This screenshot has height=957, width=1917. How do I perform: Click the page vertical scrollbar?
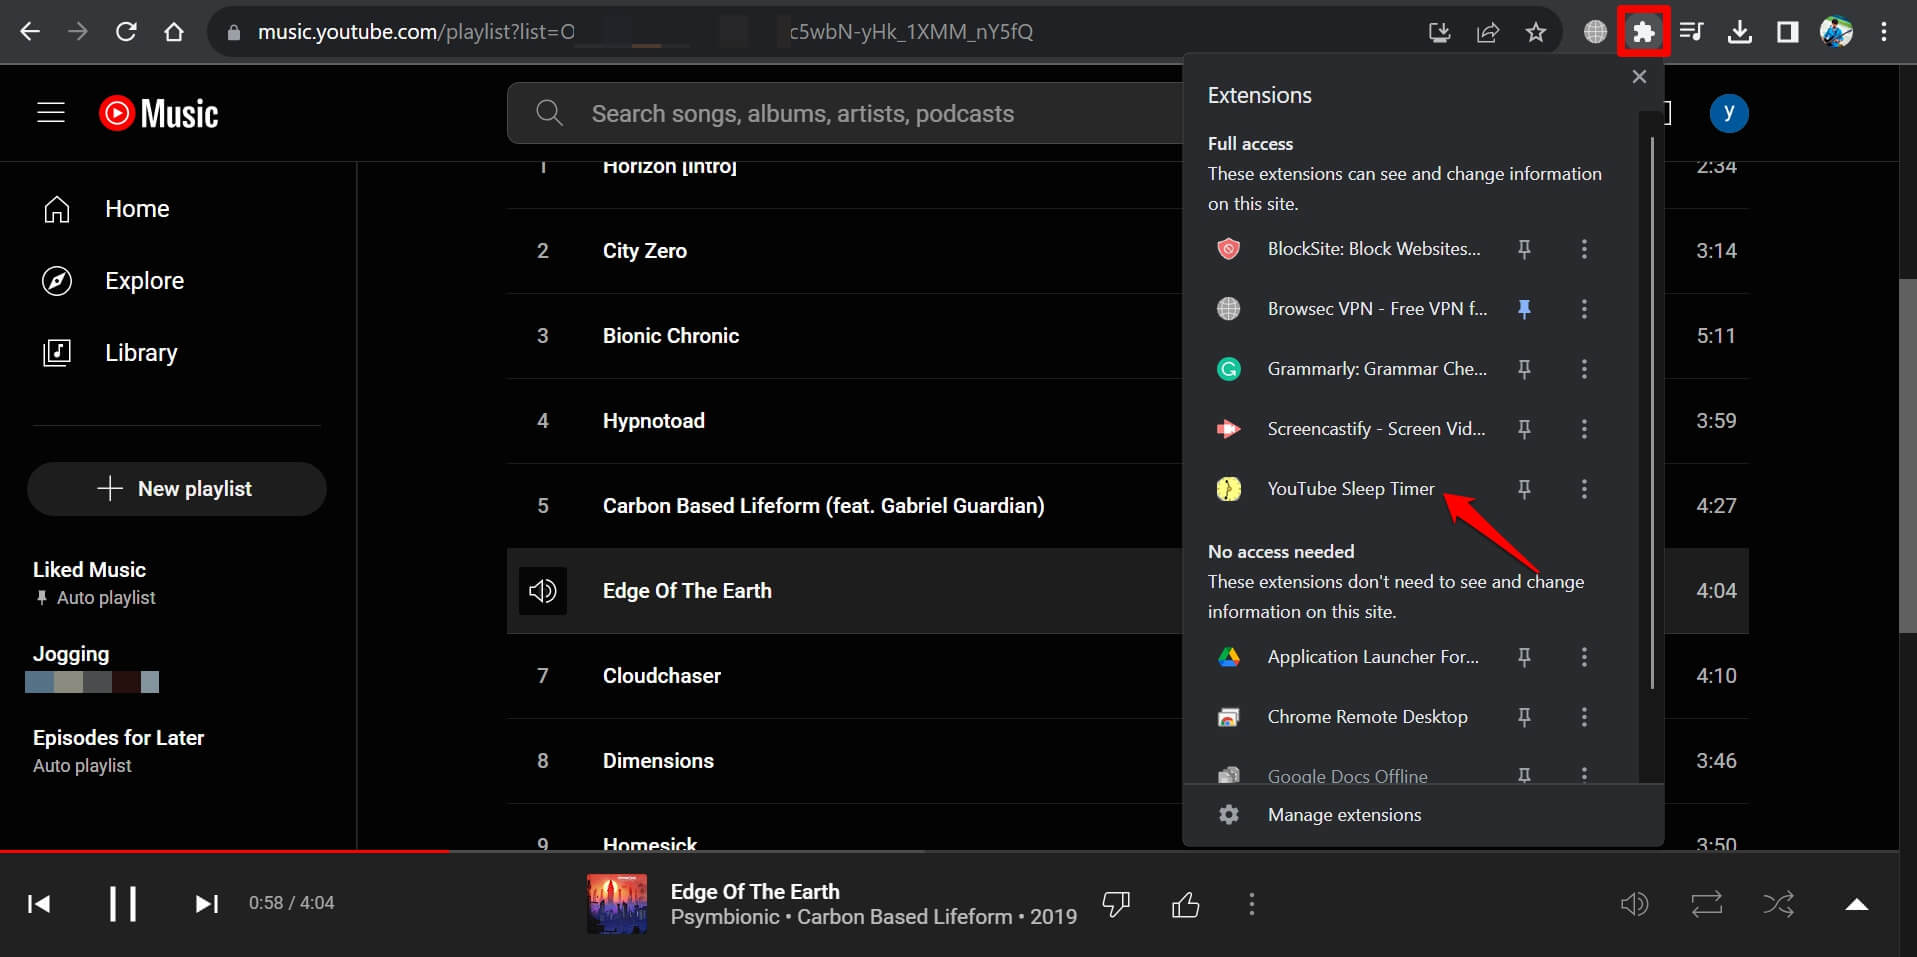point(1908,455)
